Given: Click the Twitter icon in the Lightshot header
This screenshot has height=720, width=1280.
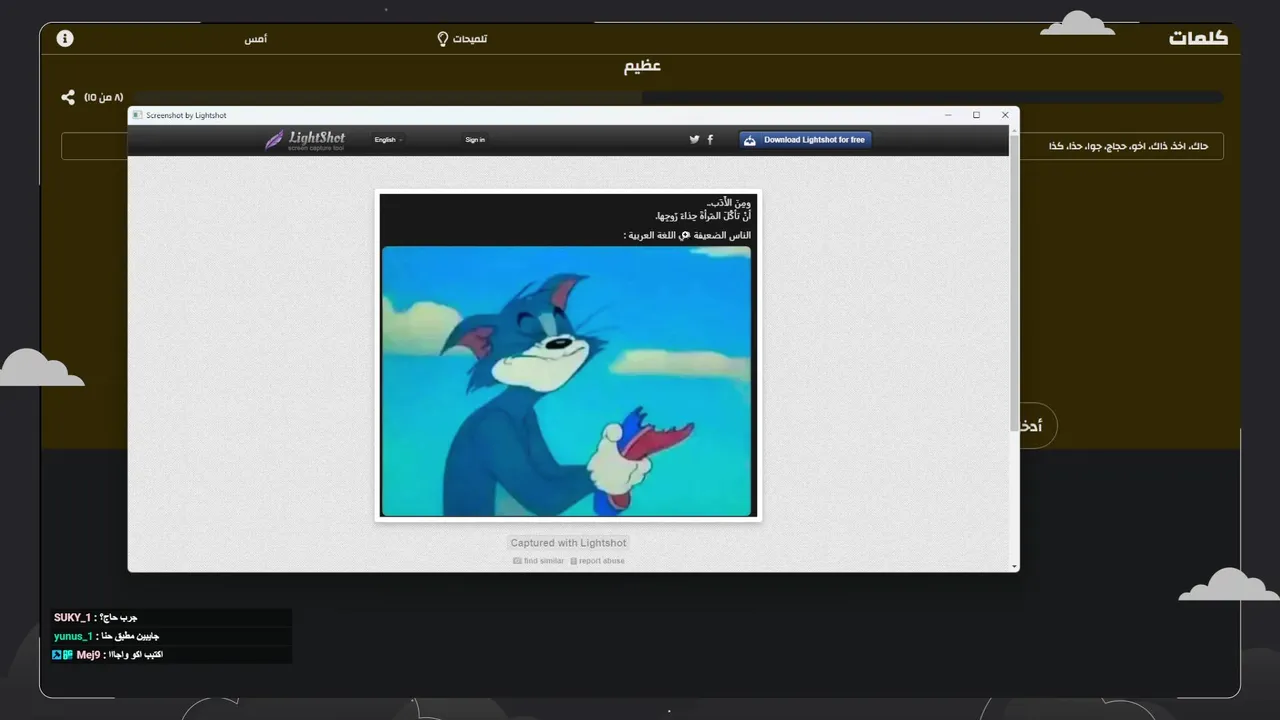Looking at the screenshot, I should tap(694, 140).
